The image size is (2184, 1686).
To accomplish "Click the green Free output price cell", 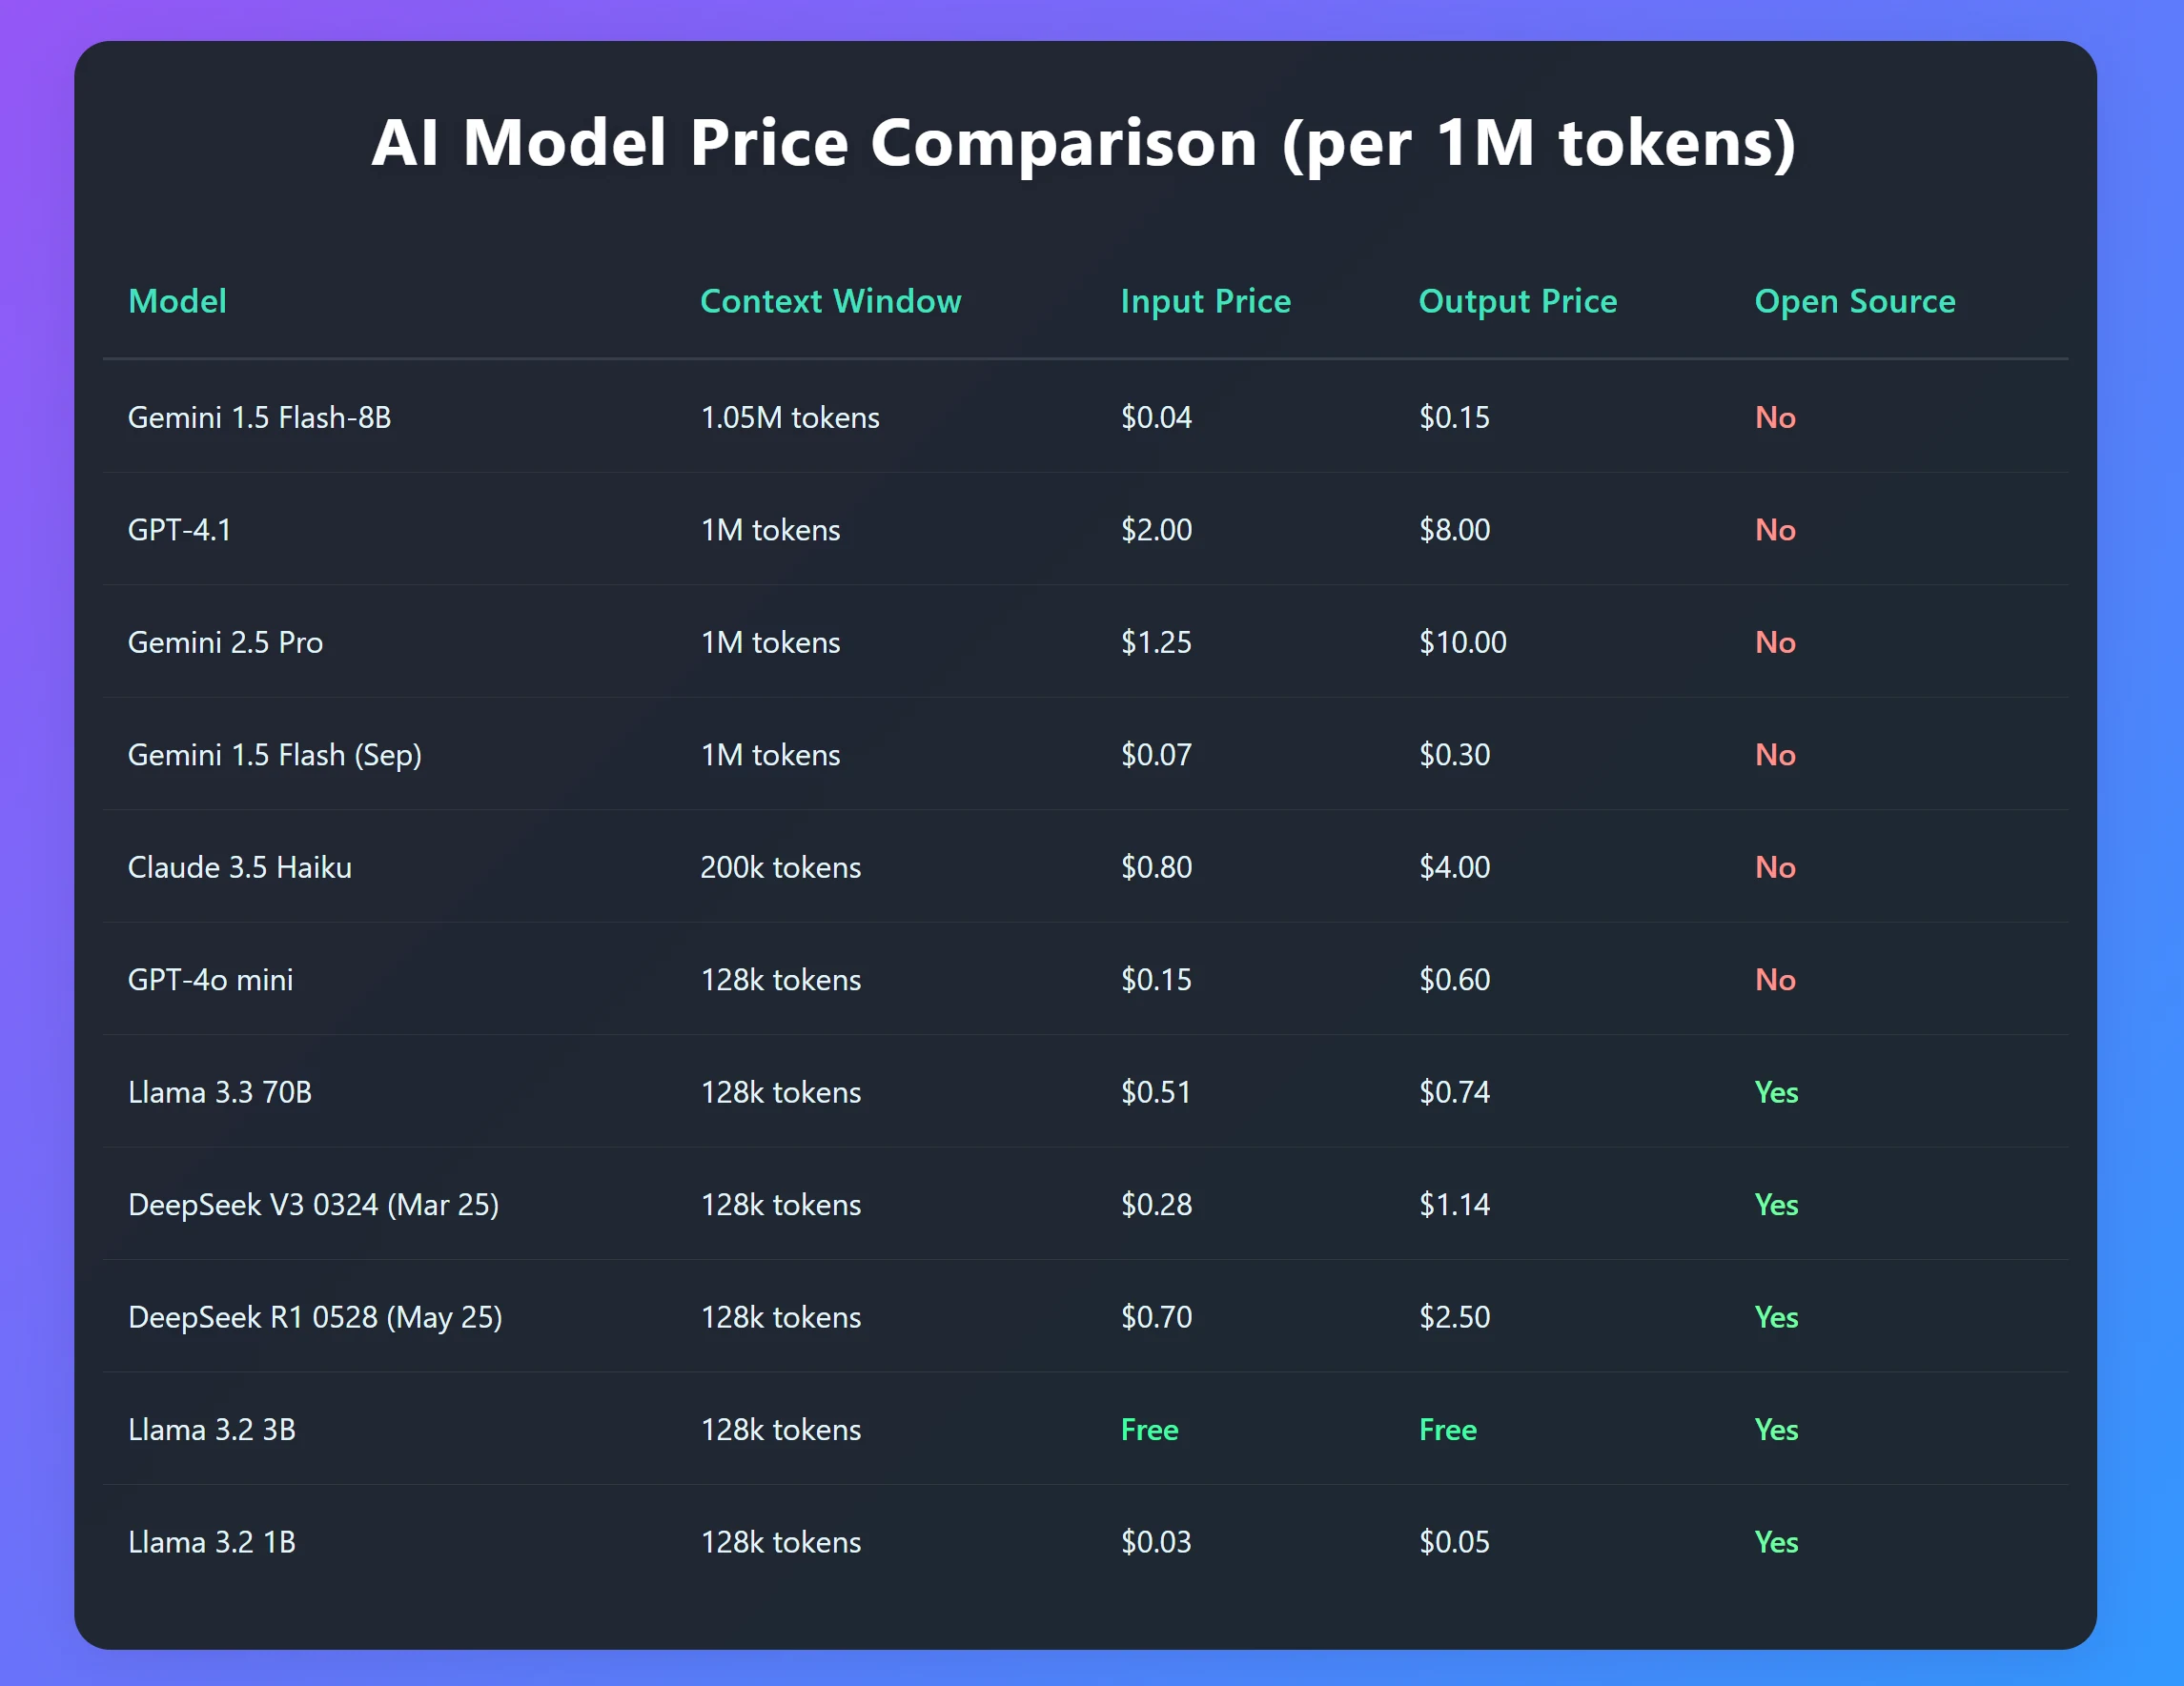I will tap(1447, 1430).
